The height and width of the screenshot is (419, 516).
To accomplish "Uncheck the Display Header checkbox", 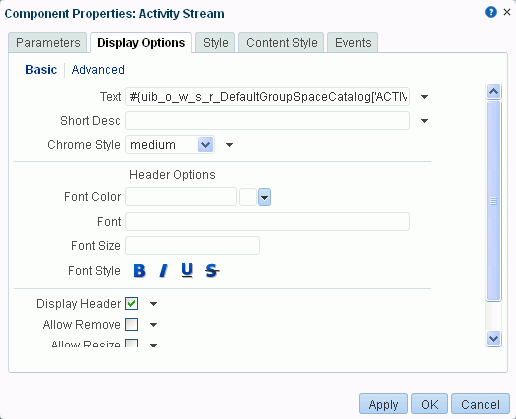I will coord(131,304).
